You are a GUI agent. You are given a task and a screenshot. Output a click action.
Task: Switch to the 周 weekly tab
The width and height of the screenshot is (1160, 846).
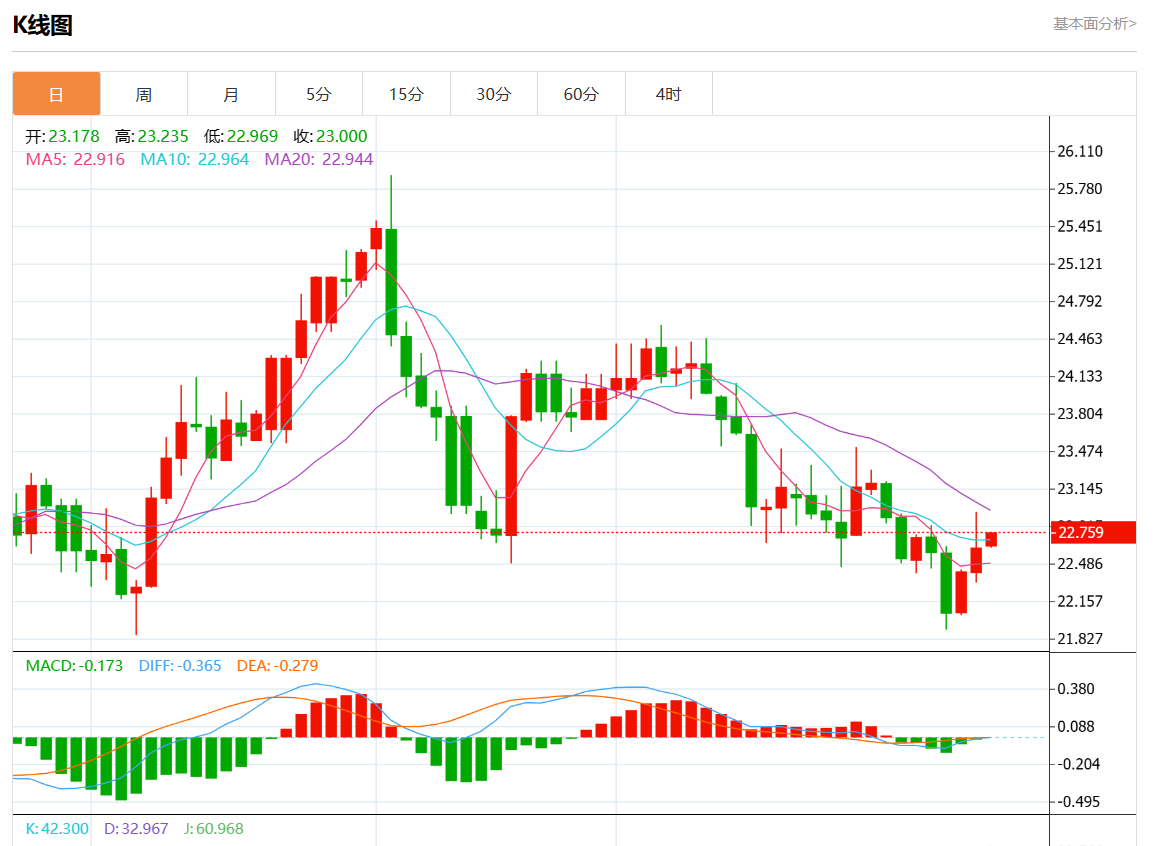(x=144, y=94)
